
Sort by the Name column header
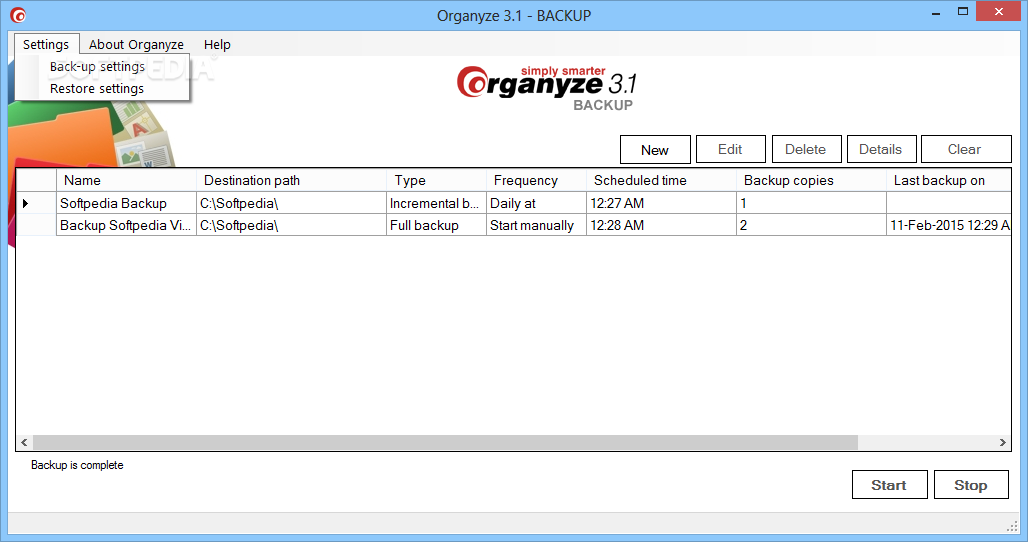(x=127, y=180)
